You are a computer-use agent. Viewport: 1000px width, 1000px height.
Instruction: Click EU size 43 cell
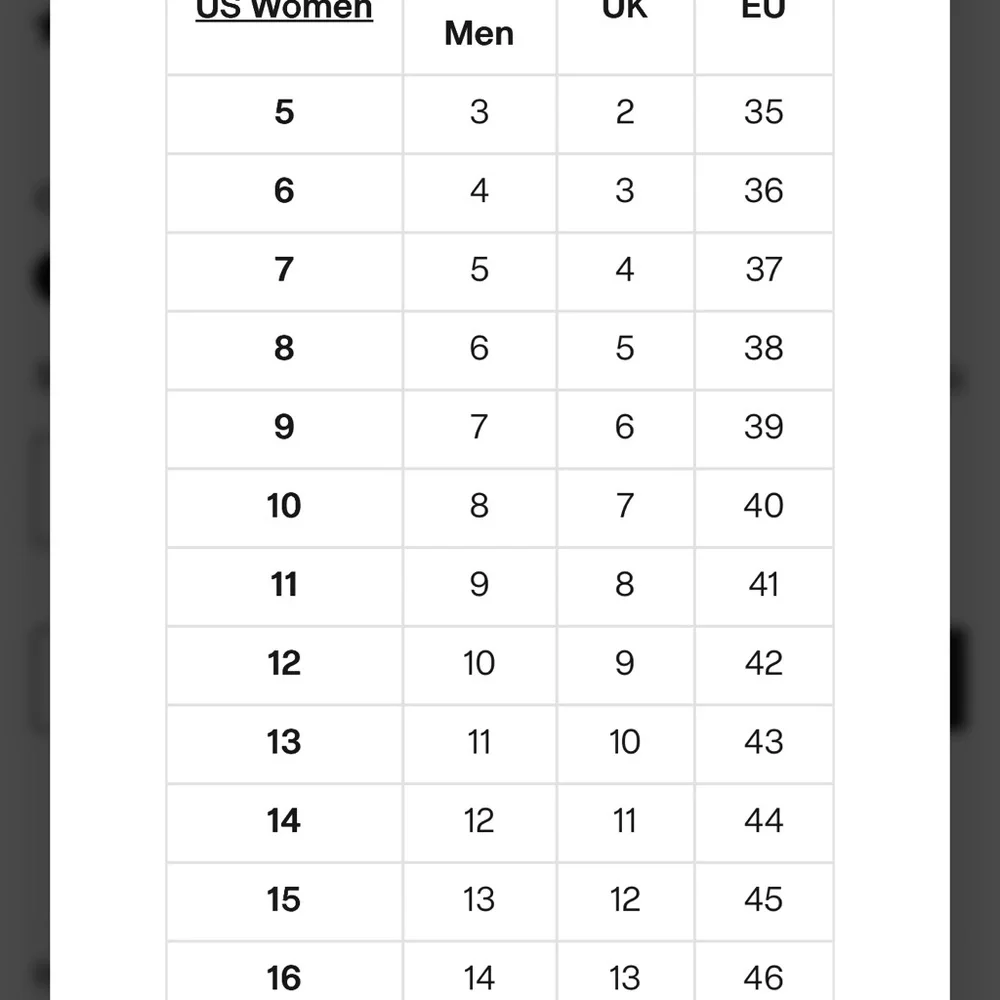click(763, 742)
